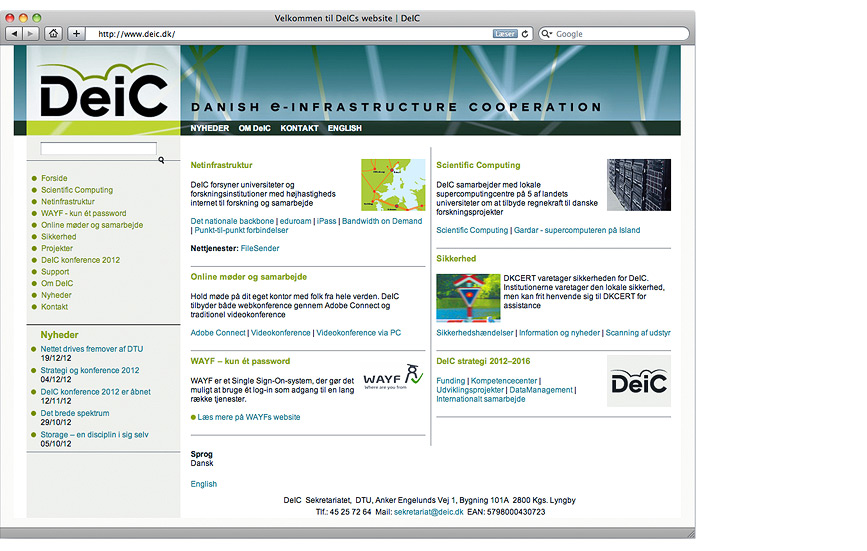Open the iPass link
This screenshot has width=867, height=551.
326,221
